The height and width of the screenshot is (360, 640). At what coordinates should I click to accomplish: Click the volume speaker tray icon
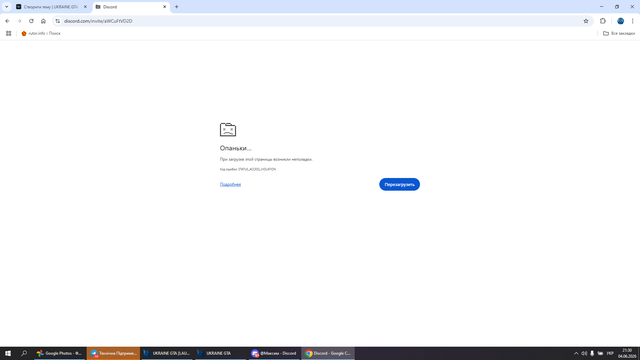pos(584,353)
